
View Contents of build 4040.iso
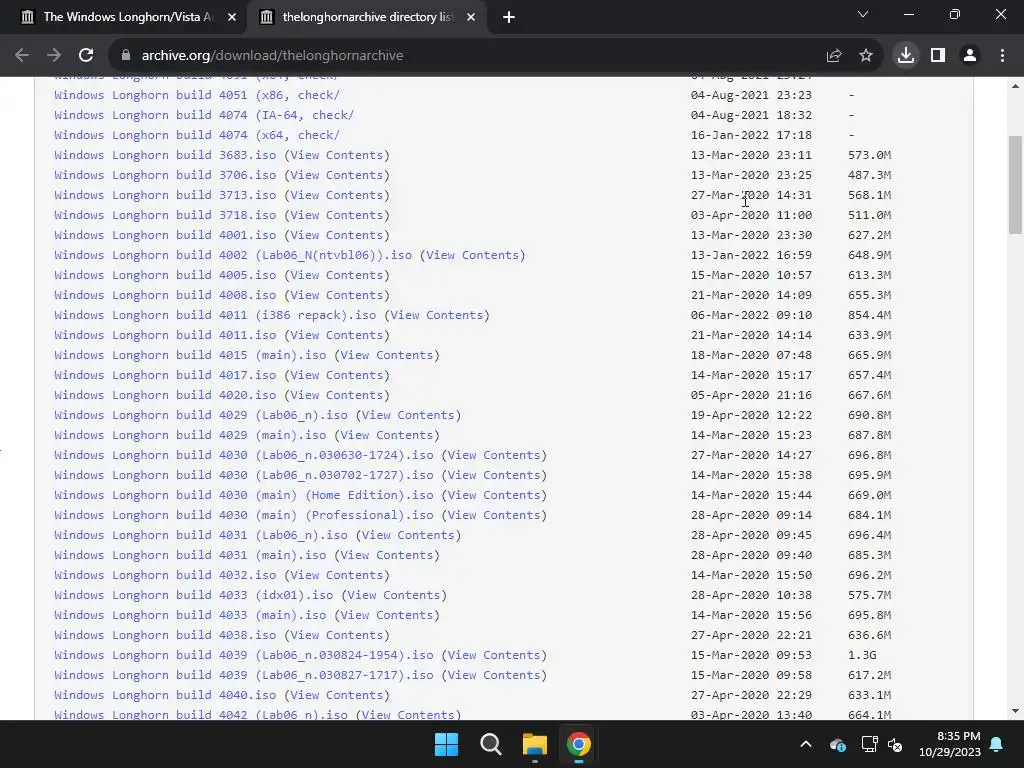coord(336,696)
